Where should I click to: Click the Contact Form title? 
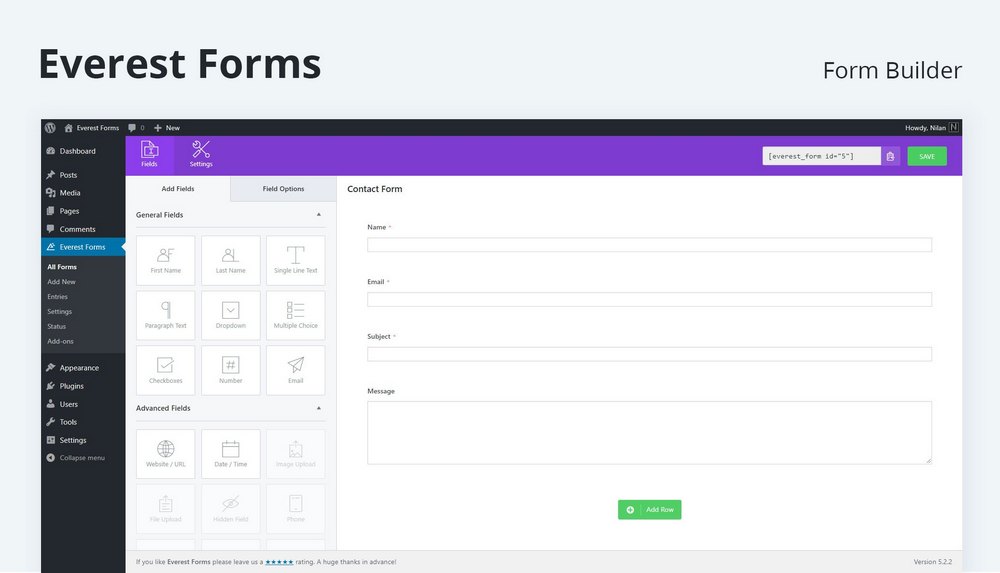pos(375,189)
